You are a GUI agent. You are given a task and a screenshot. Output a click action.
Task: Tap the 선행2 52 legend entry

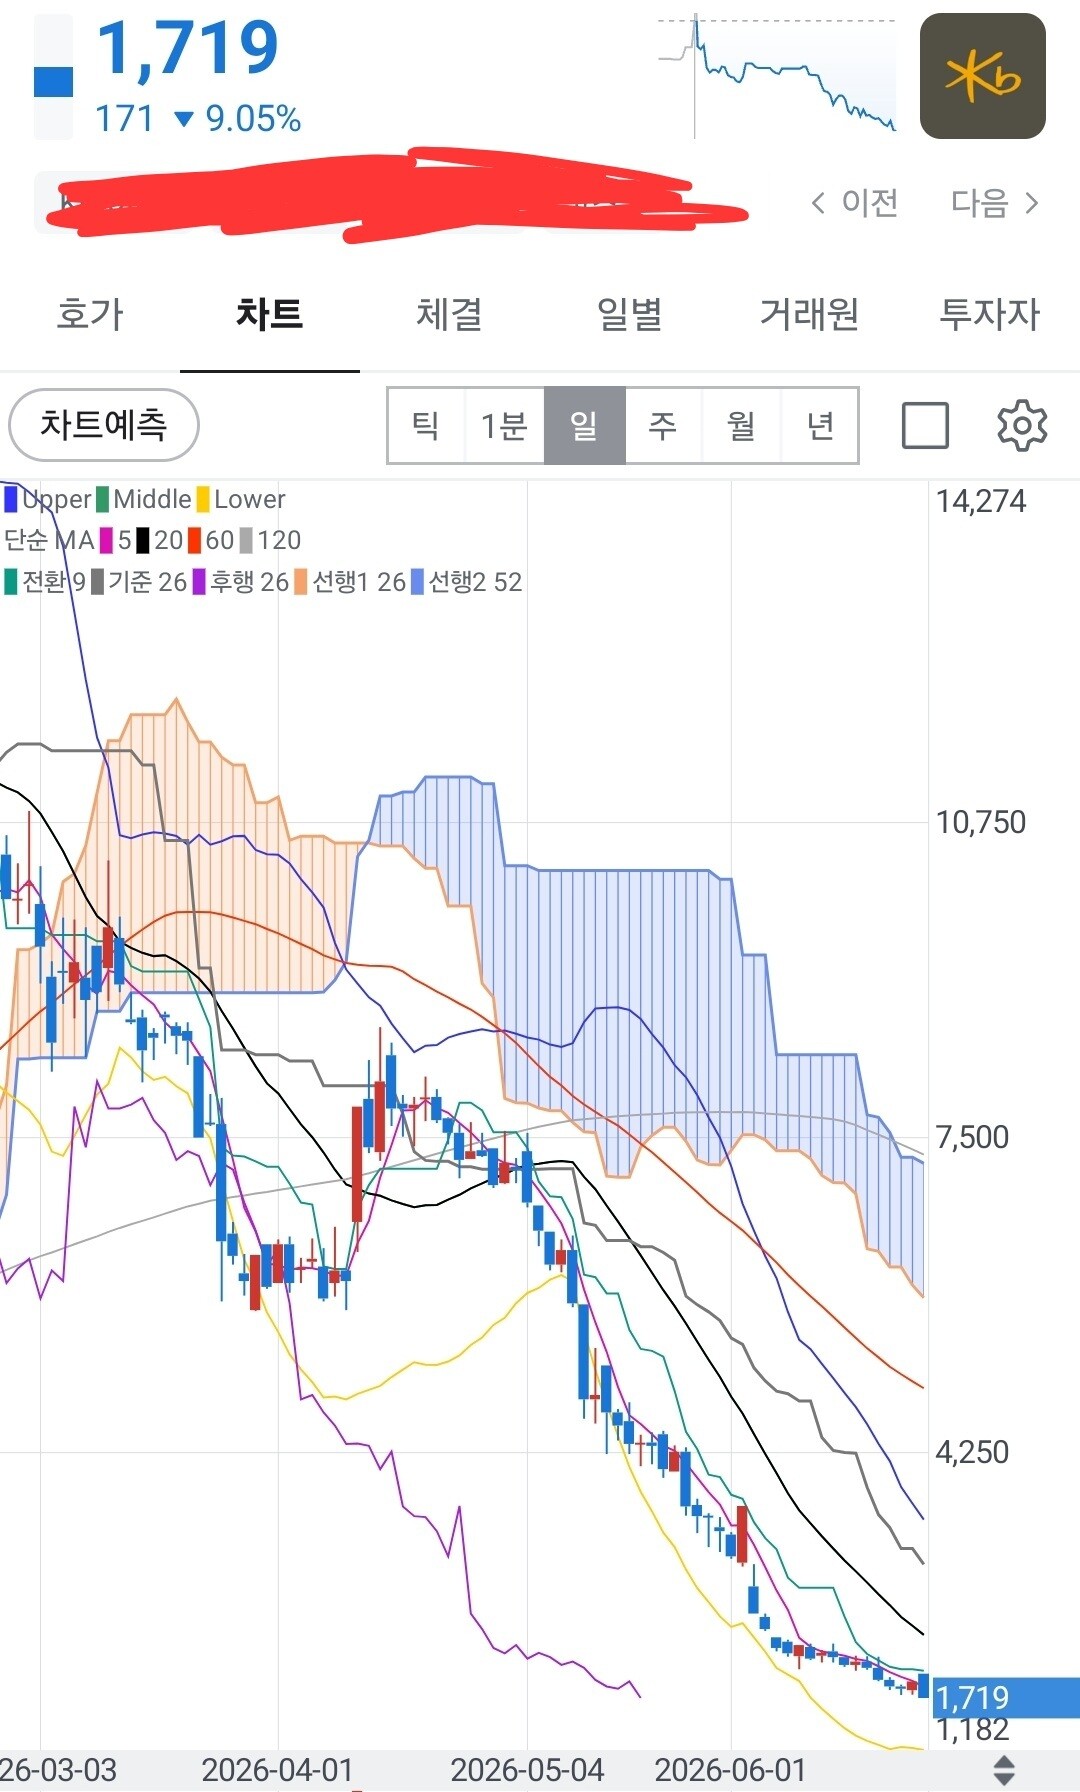(x=466, y=582)
